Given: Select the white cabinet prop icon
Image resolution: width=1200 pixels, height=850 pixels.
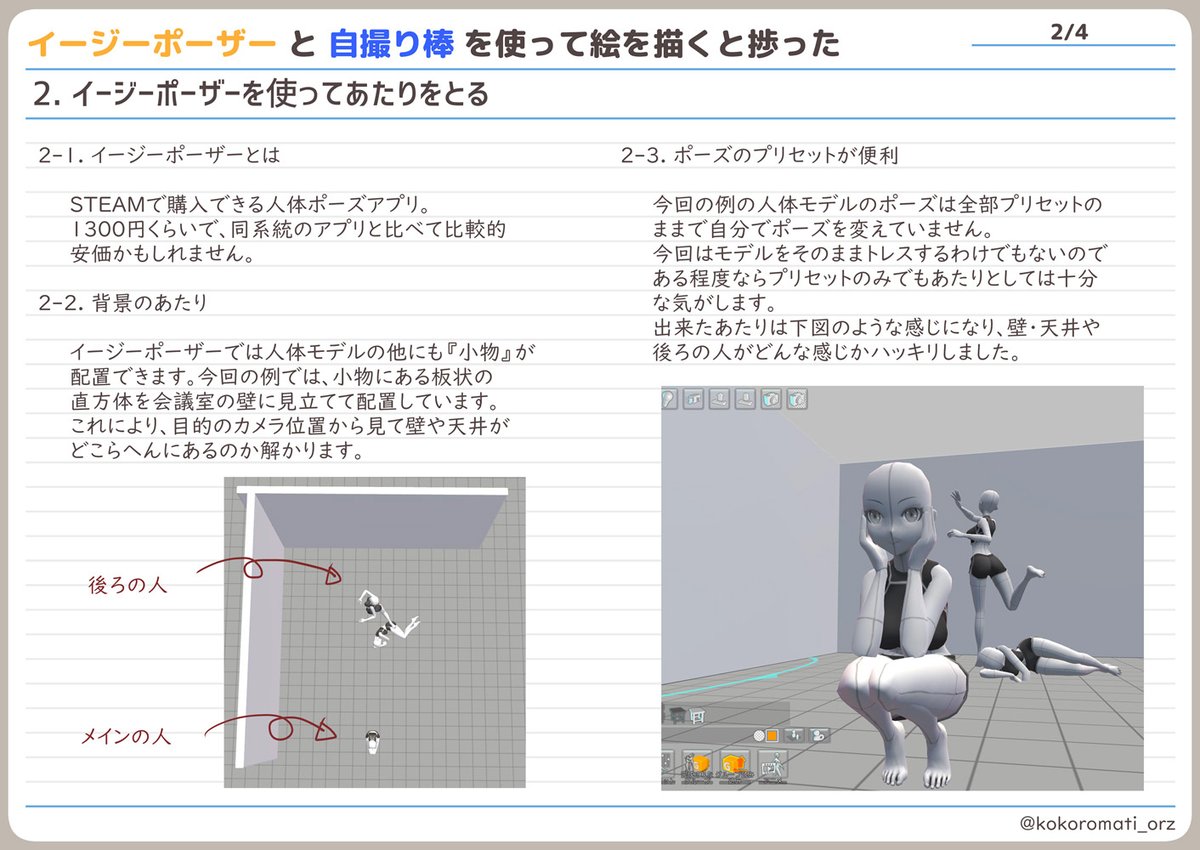Looking at the screenshot, I should click(x=697, y=716).
